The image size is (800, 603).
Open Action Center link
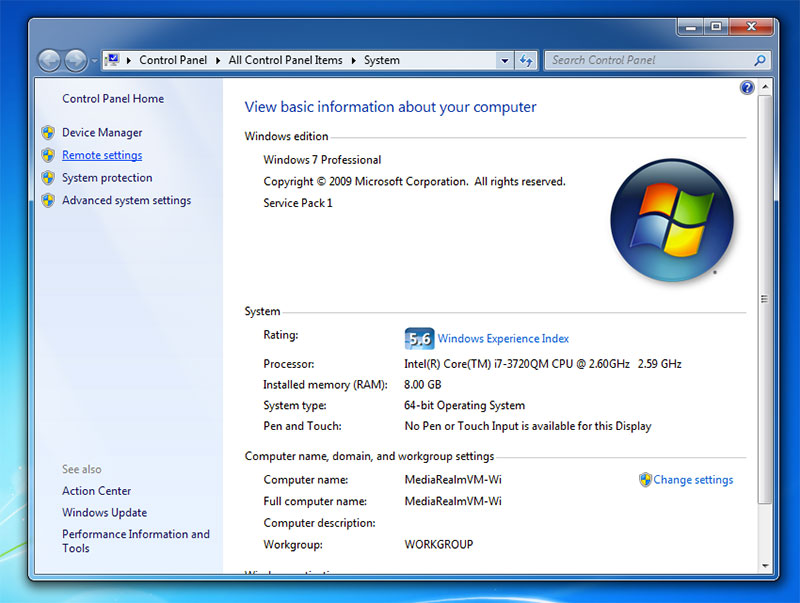(x=96, y=491)
